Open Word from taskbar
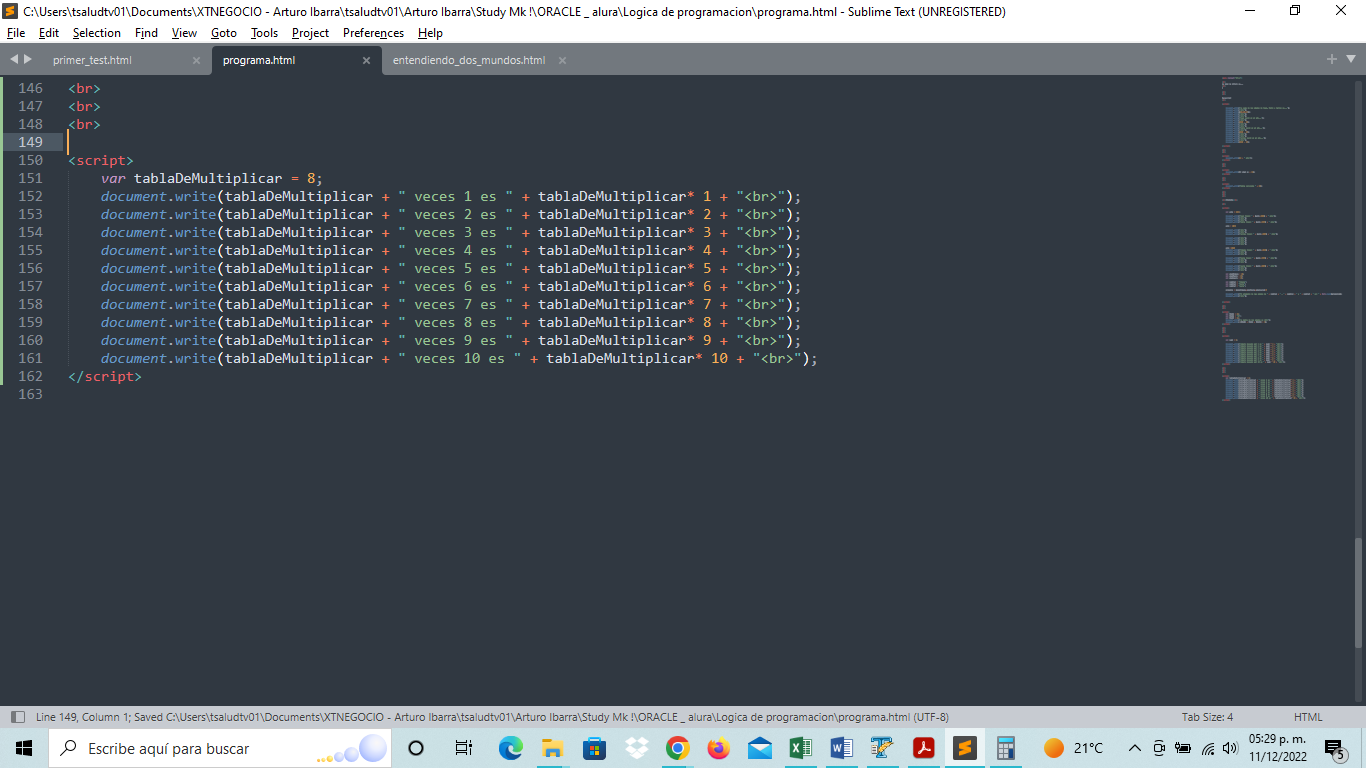Image resolution: width=1366 pixels, height=768 pixels. coord(841,748)
